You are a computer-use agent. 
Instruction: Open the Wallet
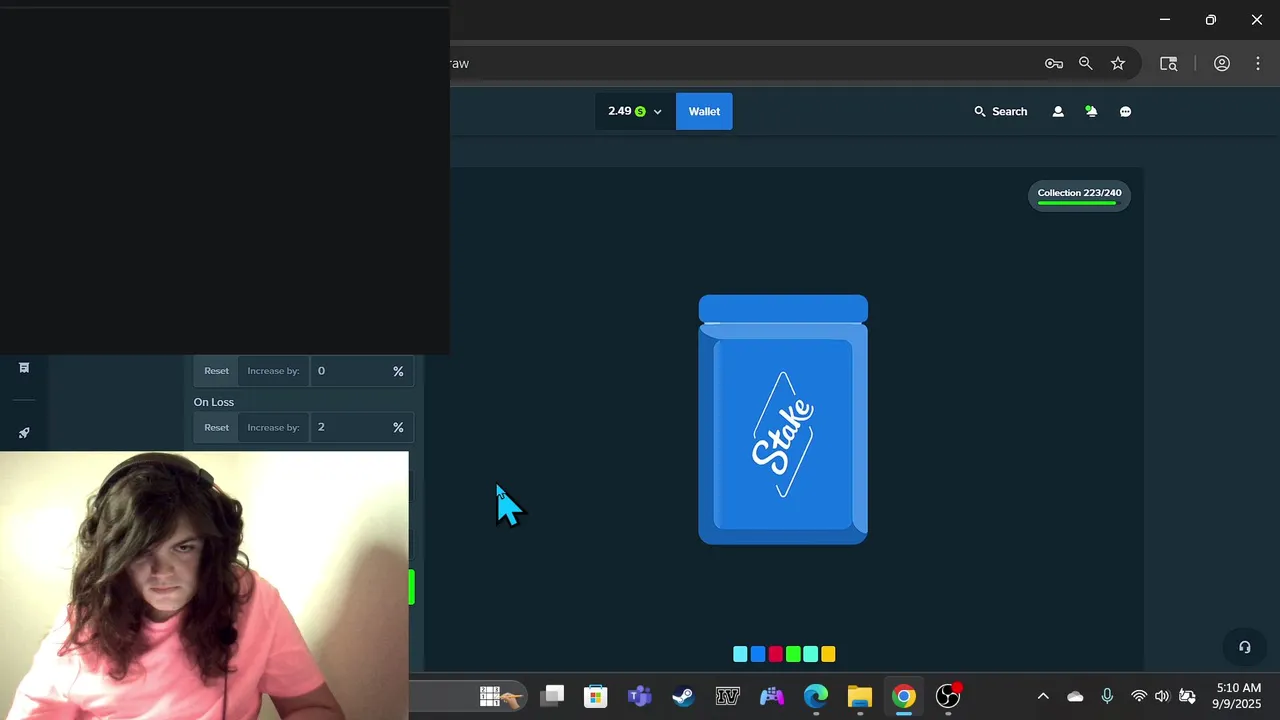tap(704, 111)
